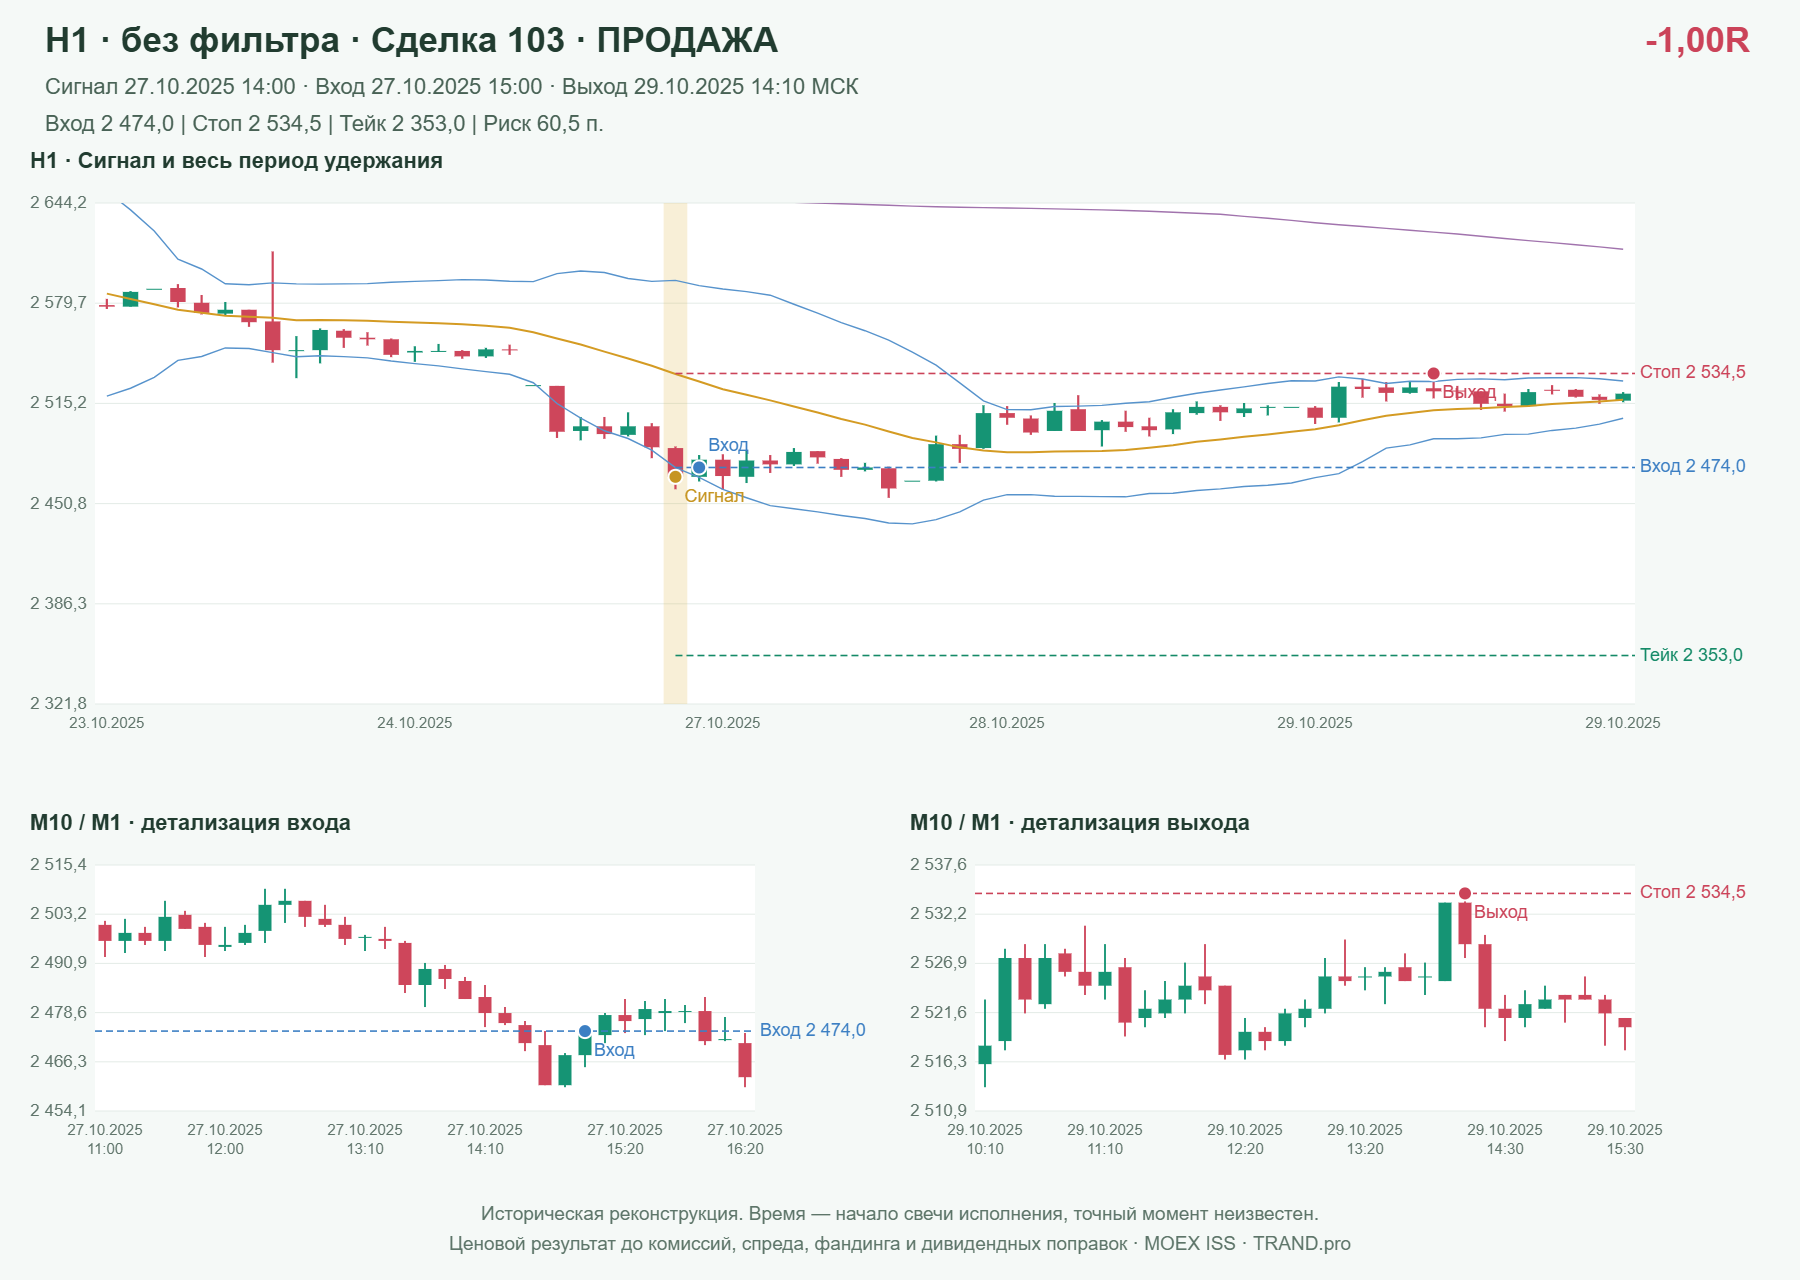
Task: Click the 'Стоп 2 534,5' label in exit detail chart
Action: point(1692,892)
